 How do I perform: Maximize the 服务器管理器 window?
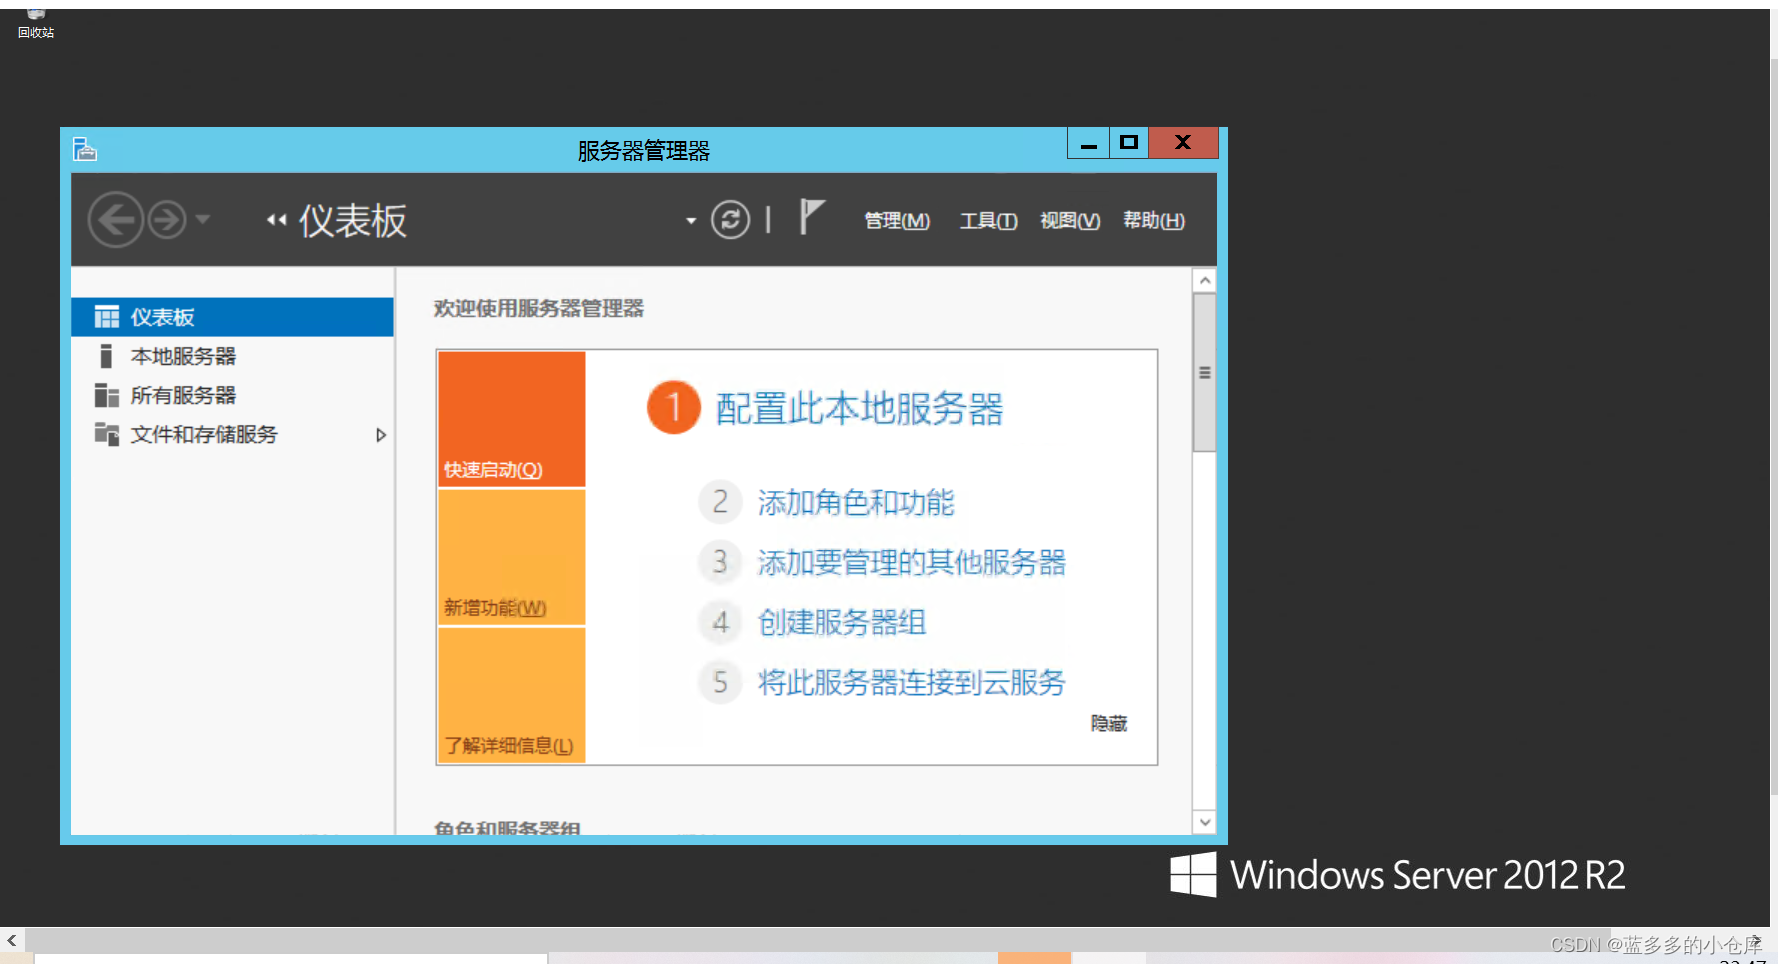[x=1129, y=143]
